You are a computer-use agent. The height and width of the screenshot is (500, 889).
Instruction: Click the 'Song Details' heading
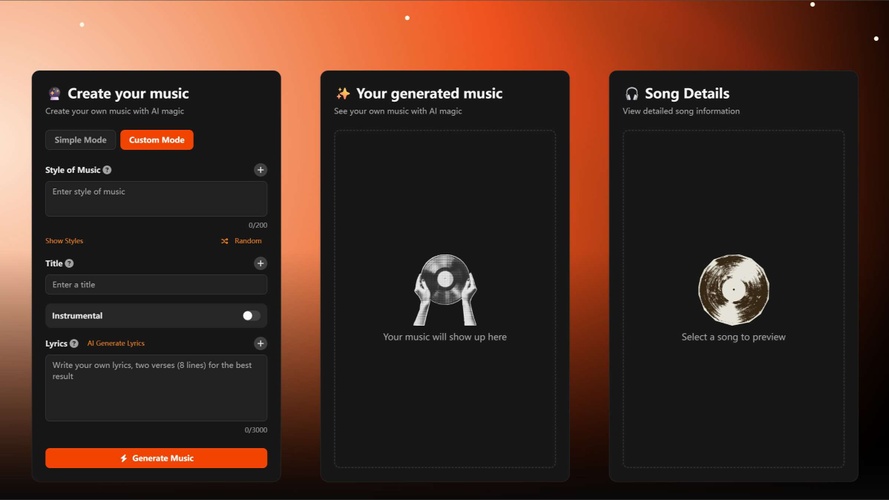[687, 94]
